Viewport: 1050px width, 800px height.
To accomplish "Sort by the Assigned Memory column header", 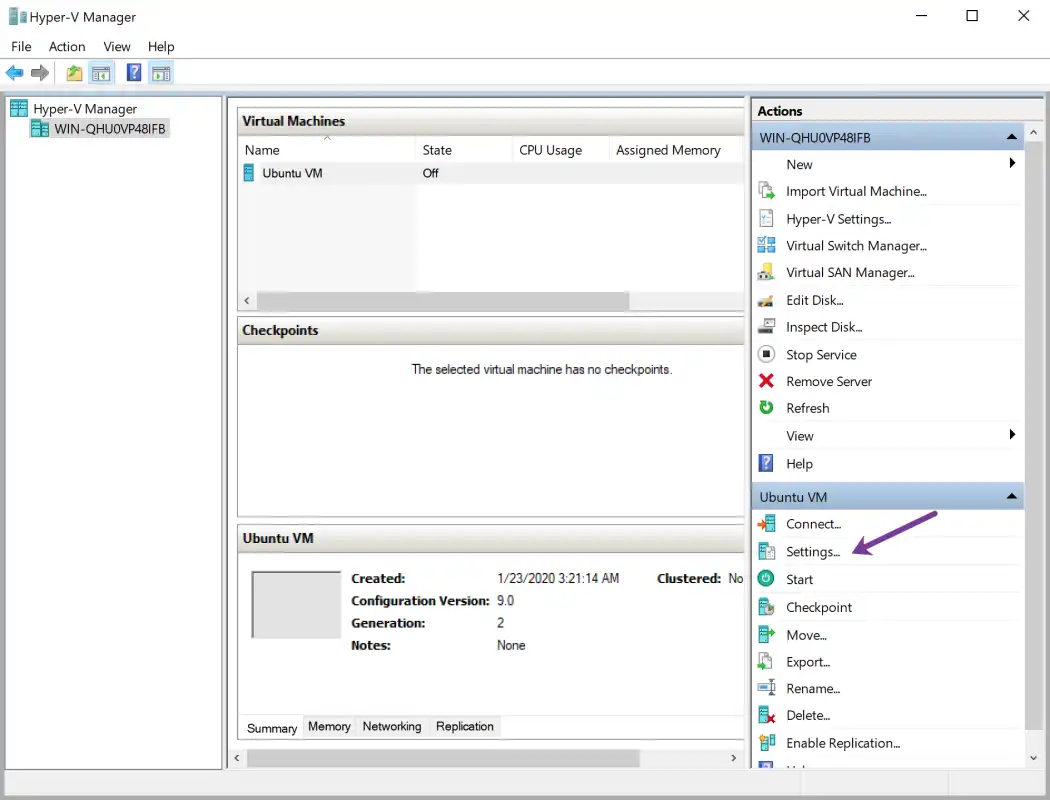I will (676, 150).
